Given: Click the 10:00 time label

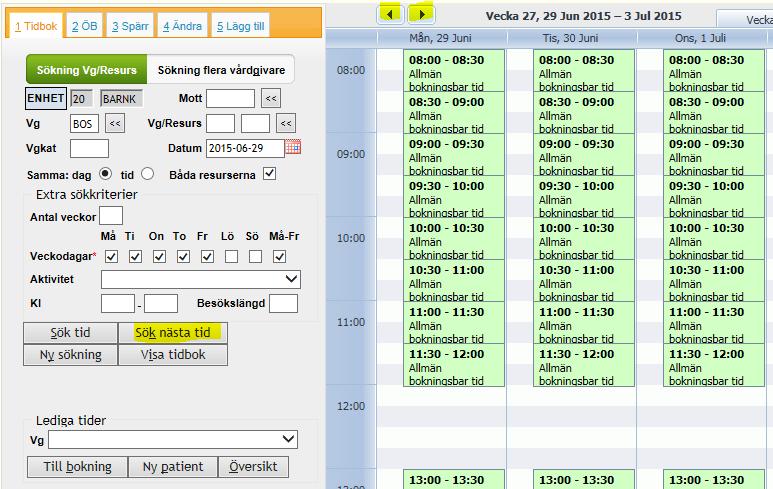Looking at the screenshot, I should (351, 238).
